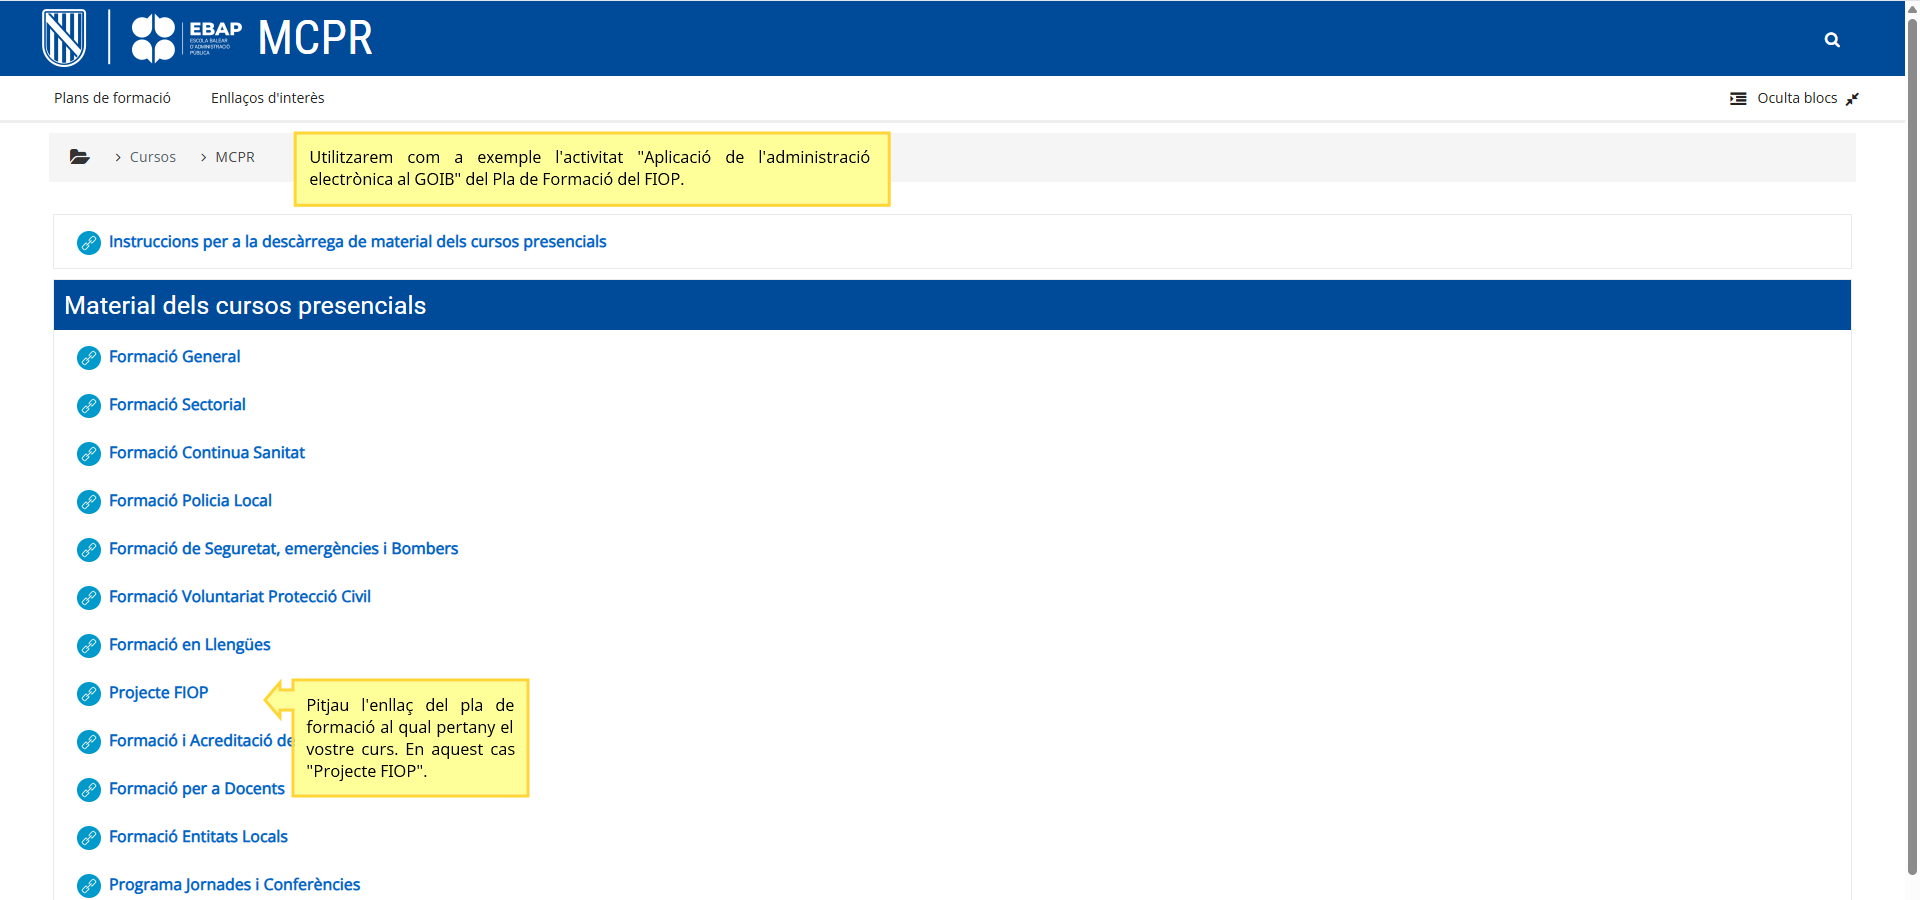Screen dimensions: 1920x900
Task: Click the Govern Balear shield logo
Action: [x=64, y=38]
